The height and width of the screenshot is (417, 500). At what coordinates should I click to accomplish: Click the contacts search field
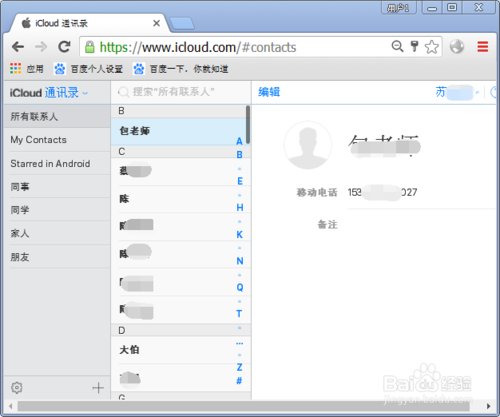point(180,92)
